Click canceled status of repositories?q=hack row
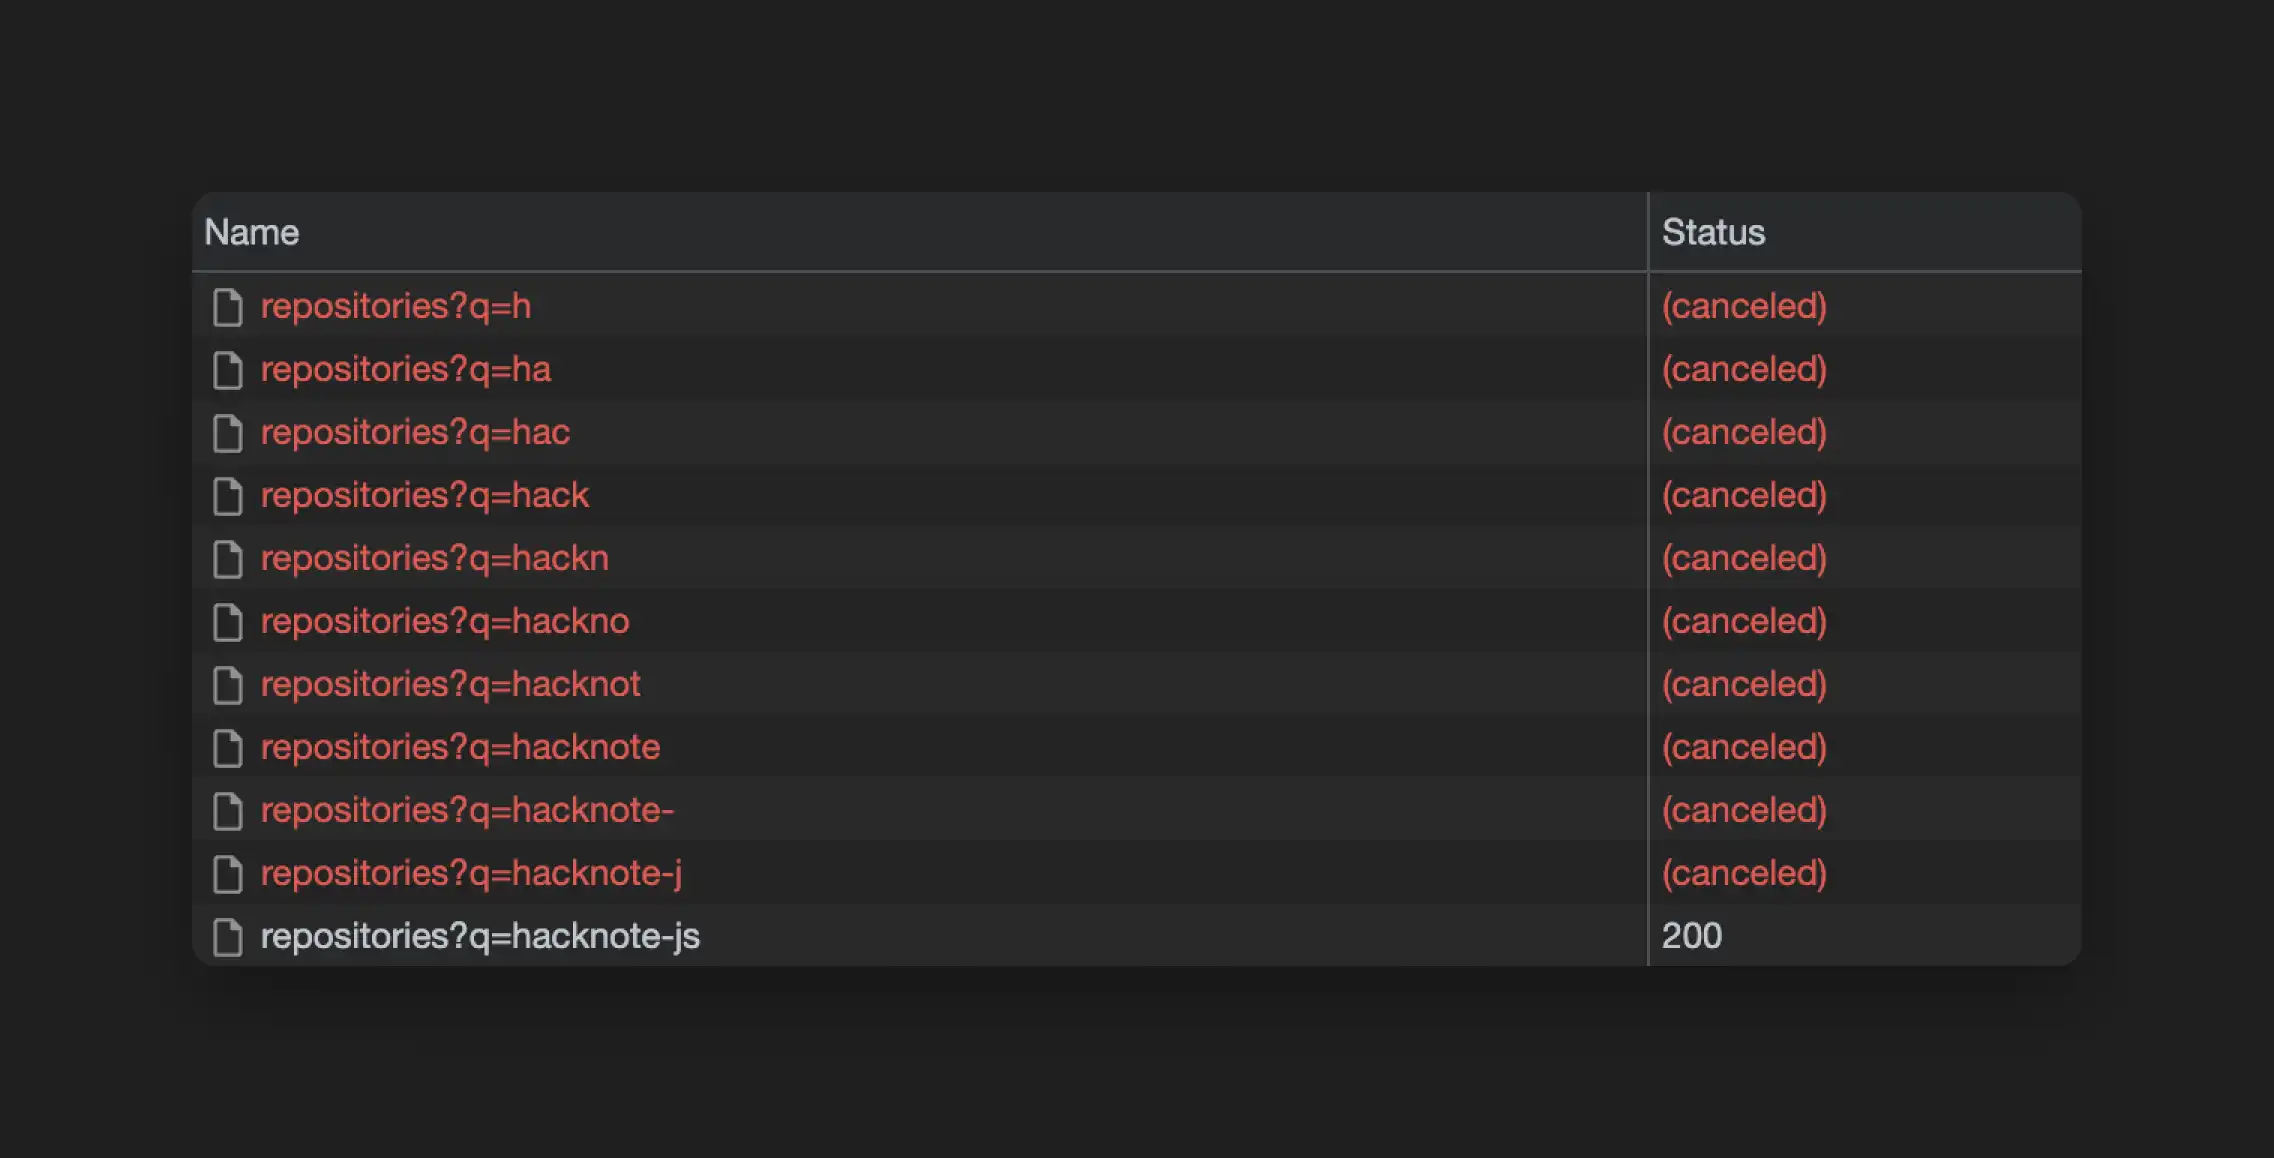2274x1158 pixels. pyautogui.click(x=1744, y=495)
